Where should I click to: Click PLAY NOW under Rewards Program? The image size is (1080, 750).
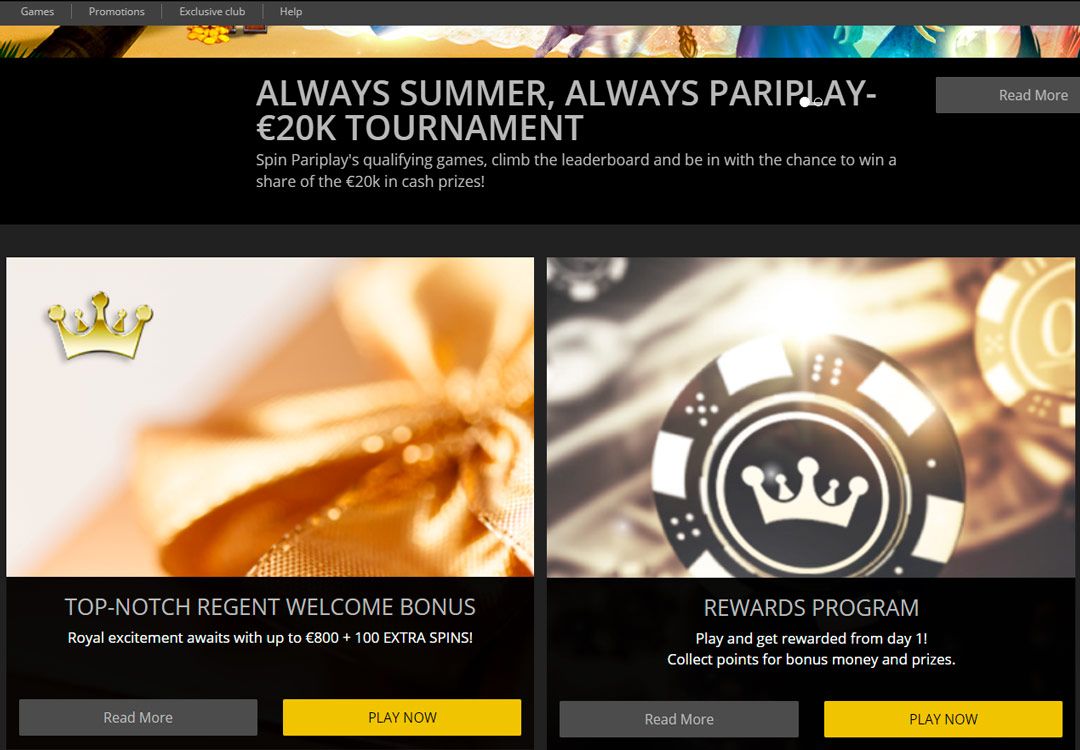click(944, 719)
